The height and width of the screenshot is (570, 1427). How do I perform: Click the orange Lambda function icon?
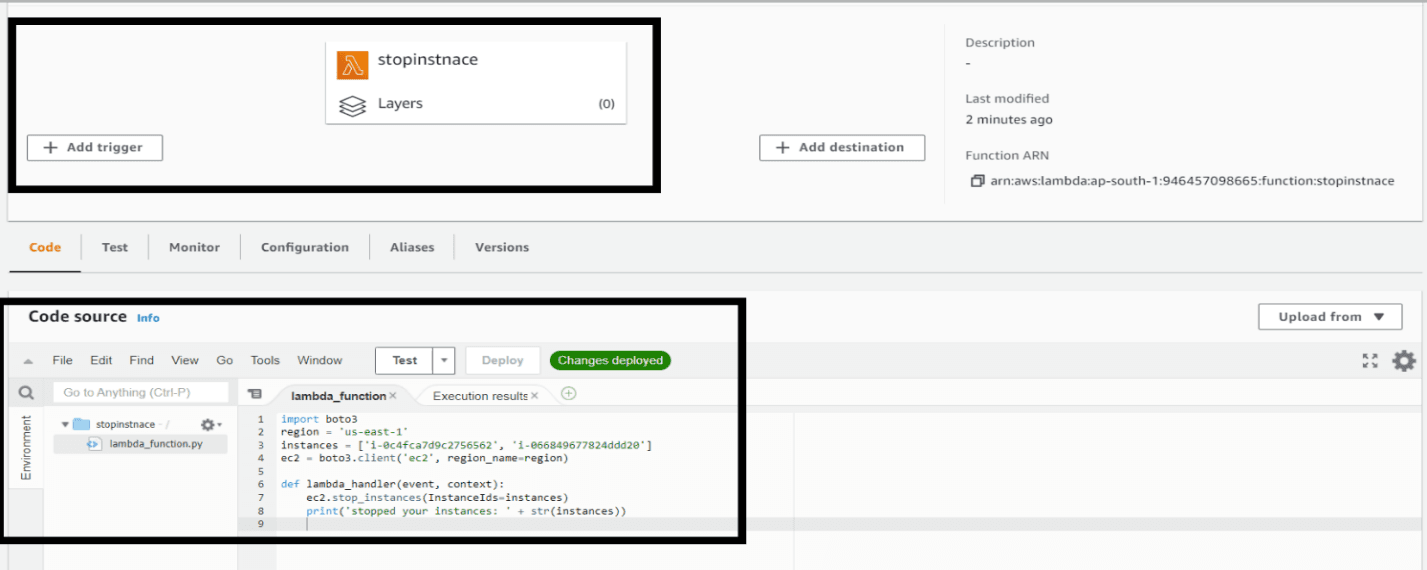(x=352, y=65)
